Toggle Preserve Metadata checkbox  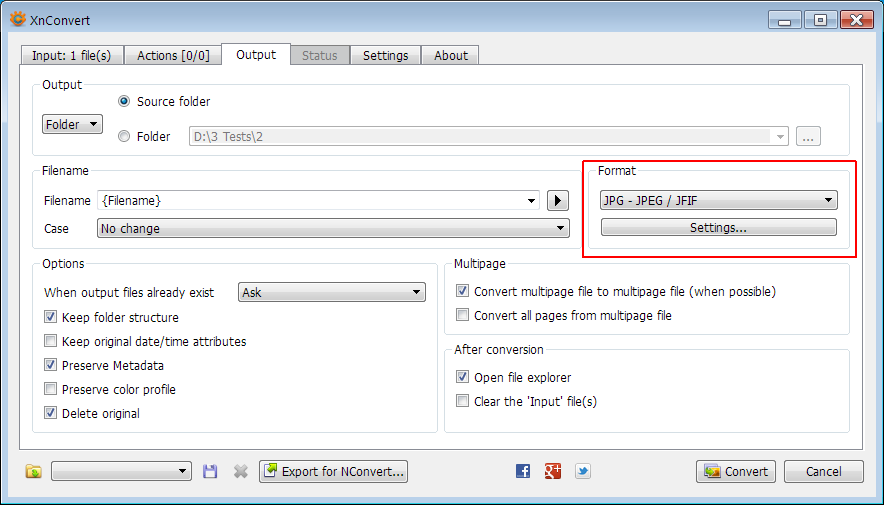pos(51,365)
